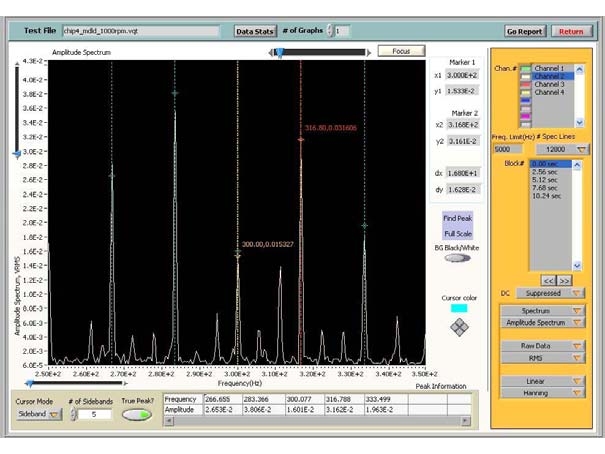Click the Test File name field

tap(140, 31)
